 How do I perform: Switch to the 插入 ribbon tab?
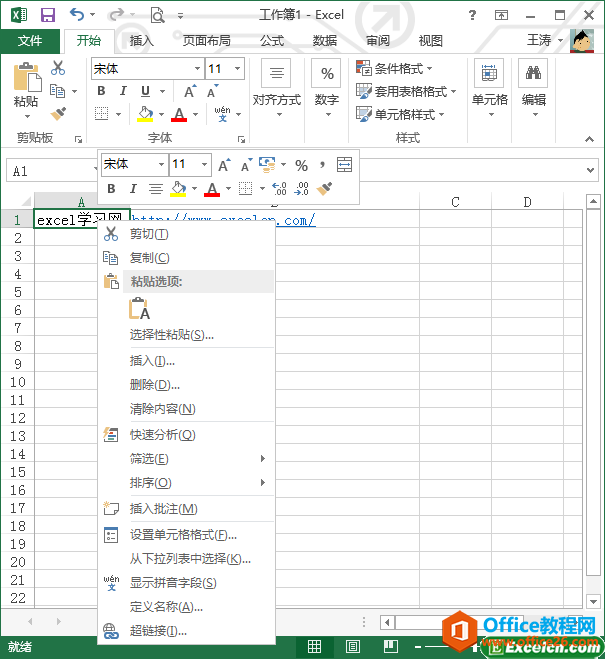[x=142, y=41]
